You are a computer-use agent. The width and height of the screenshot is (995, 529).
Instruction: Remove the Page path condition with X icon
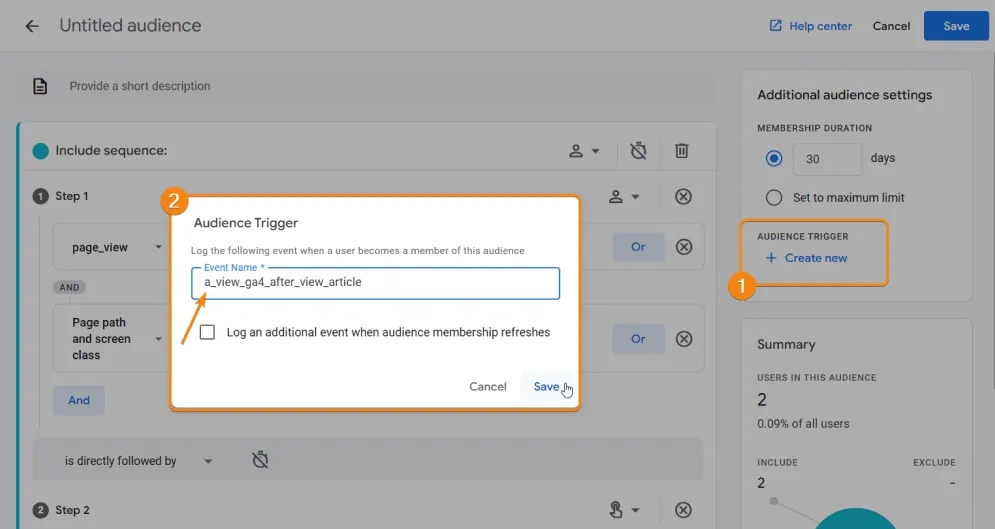(683, 339)
